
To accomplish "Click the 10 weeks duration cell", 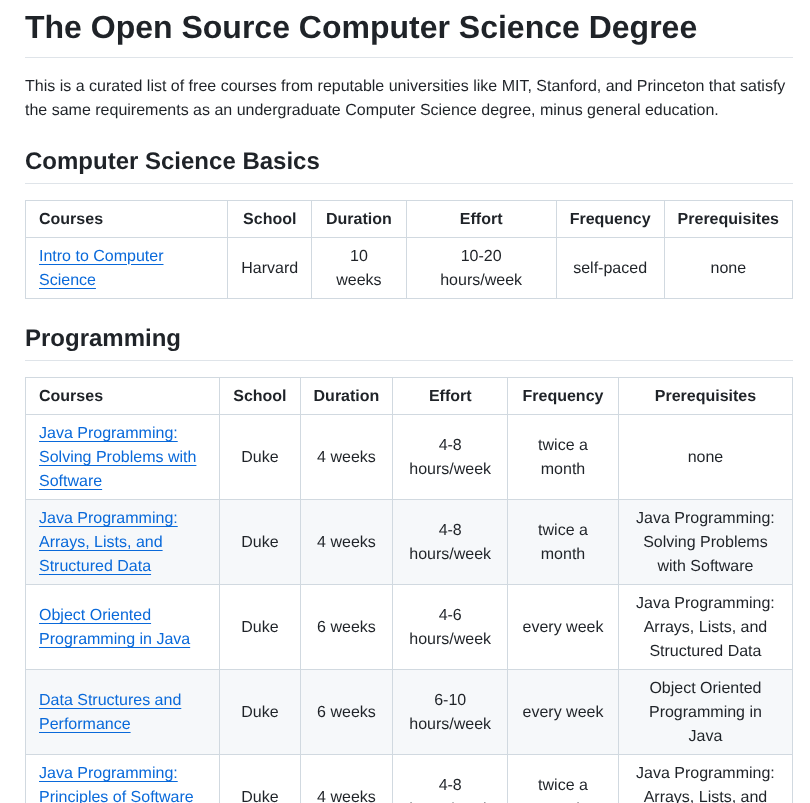I will click(359, 268).
